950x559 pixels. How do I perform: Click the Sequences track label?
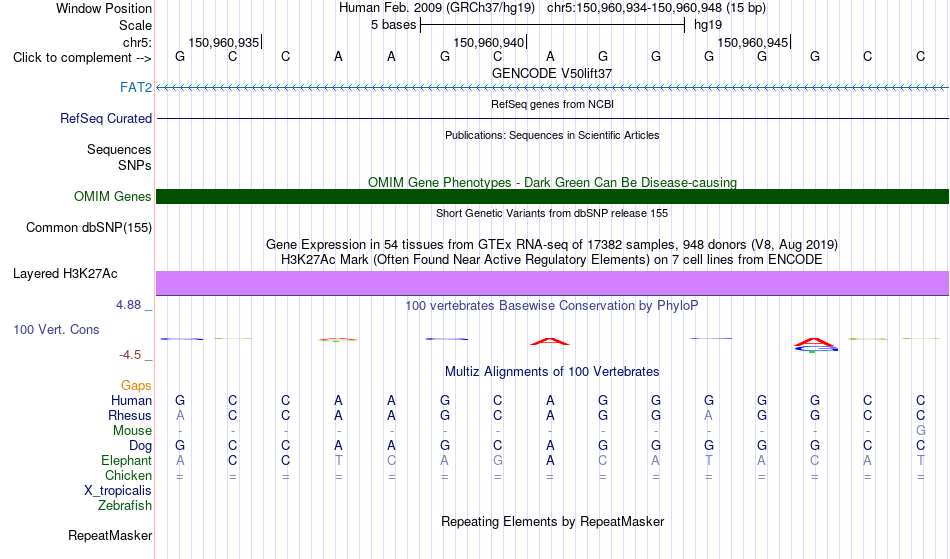coord(119,150)
